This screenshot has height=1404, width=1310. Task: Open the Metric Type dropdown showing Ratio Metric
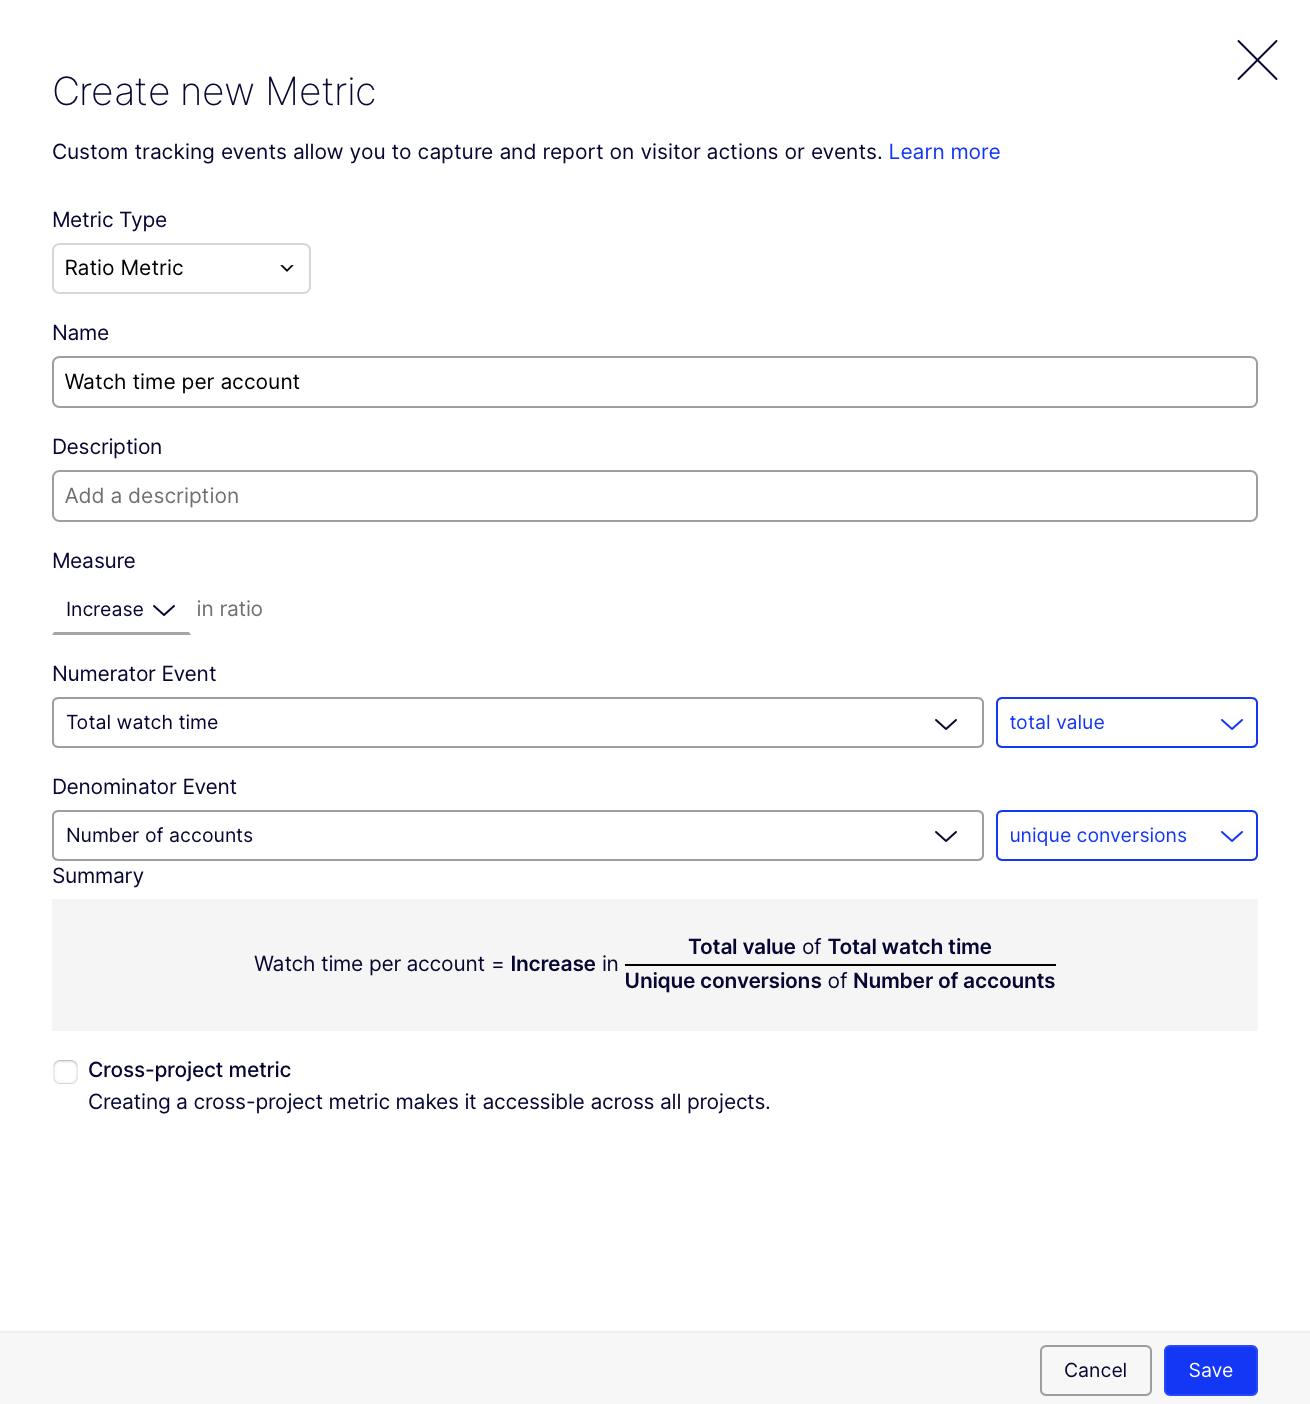point(181,268)
